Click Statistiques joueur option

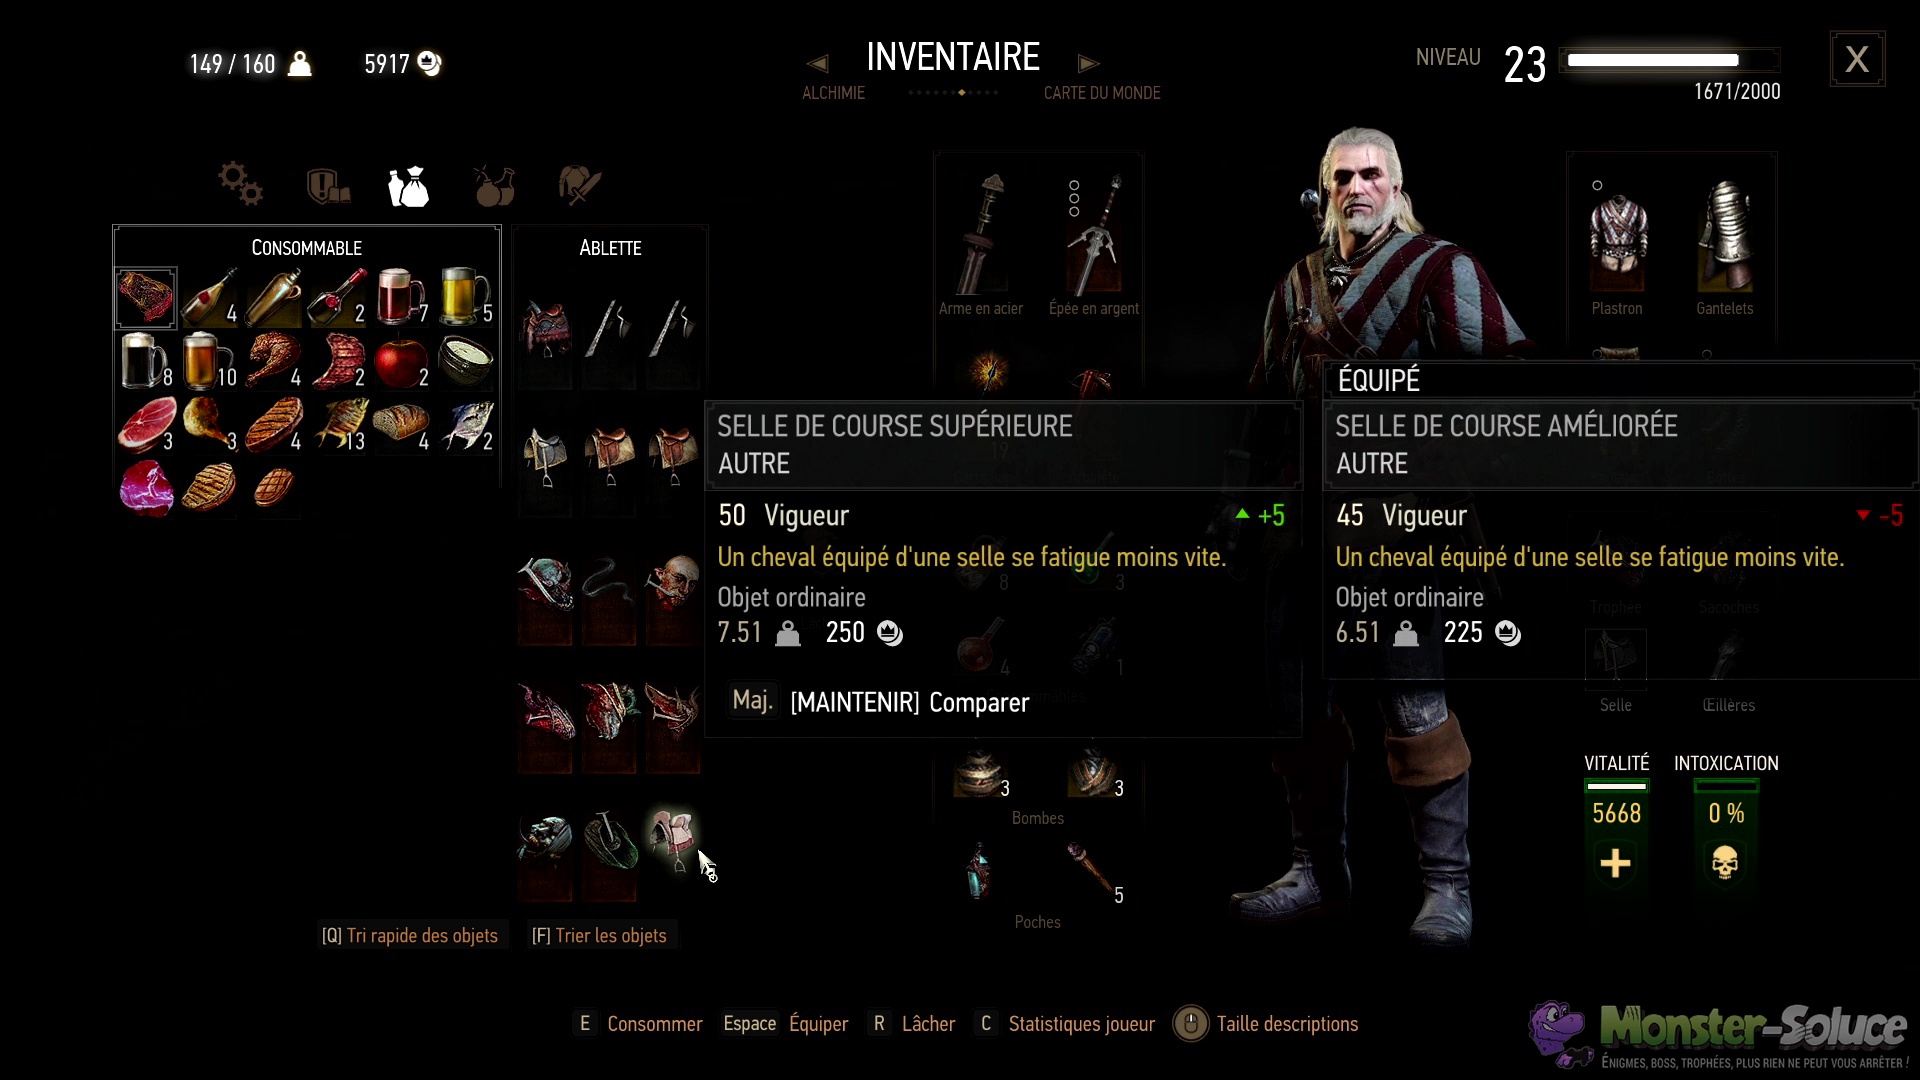pyautogui.click(x=1066, y=1024)
